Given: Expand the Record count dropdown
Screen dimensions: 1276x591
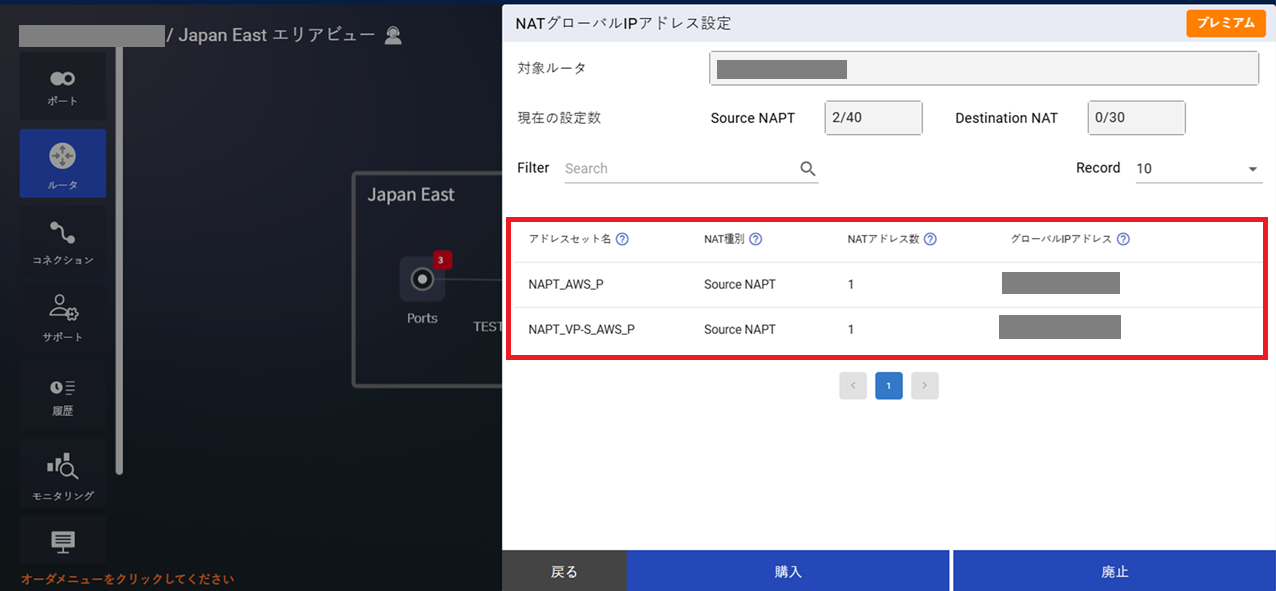Looking at the screenshot, I should [1253, 169].
